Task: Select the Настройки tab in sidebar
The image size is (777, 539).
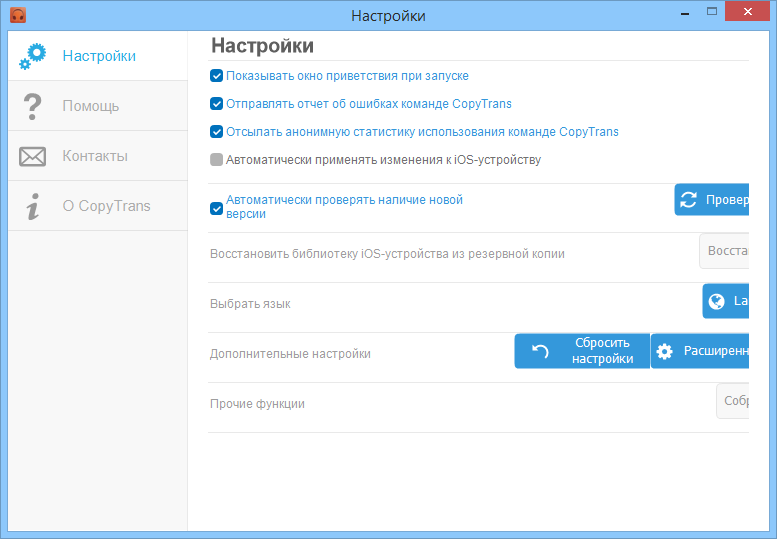Action: 98,56
